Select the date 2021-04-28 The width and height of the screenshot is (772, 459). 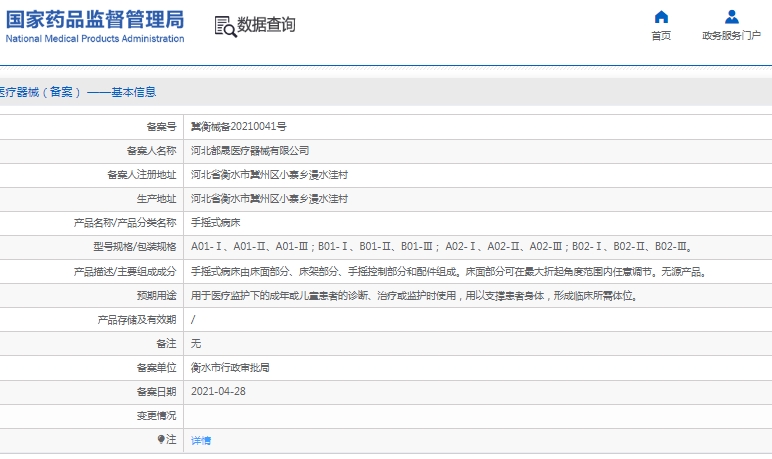pyautogui.click(x=218, y=392)
